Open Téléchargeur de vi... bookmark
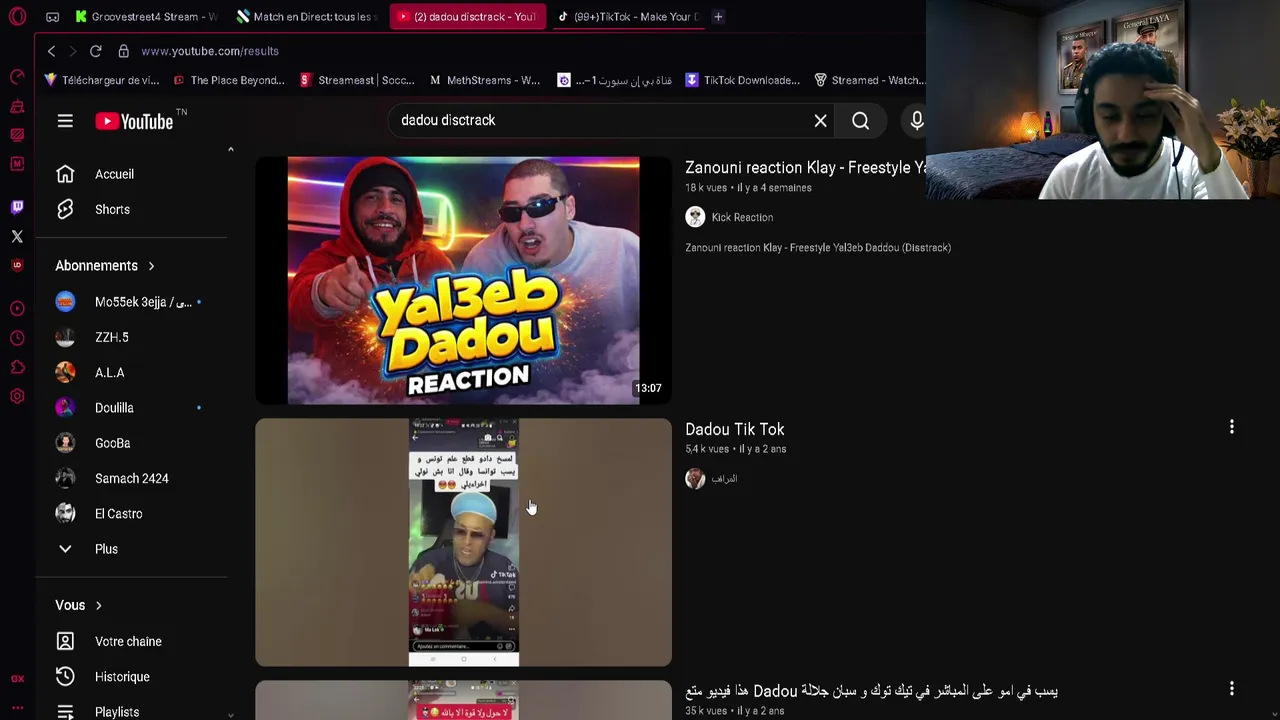 102,80
